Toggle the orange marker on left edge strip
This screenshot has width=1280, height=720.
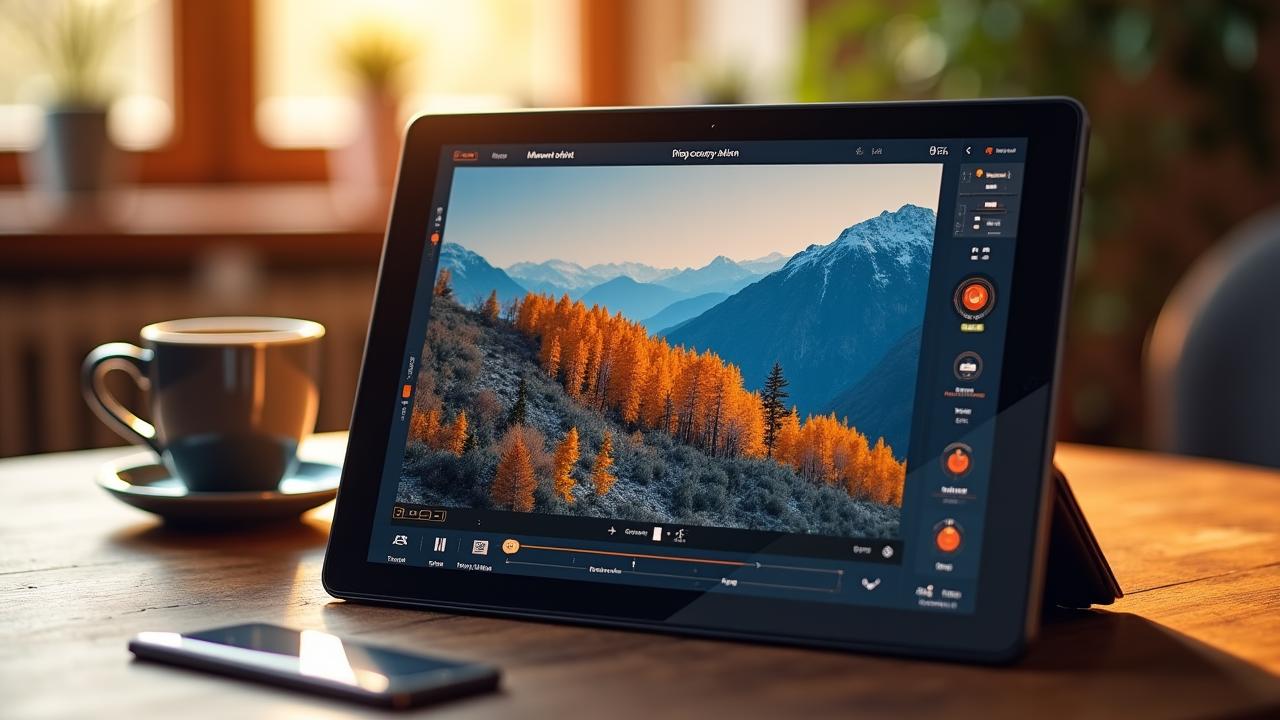point(406,392)
